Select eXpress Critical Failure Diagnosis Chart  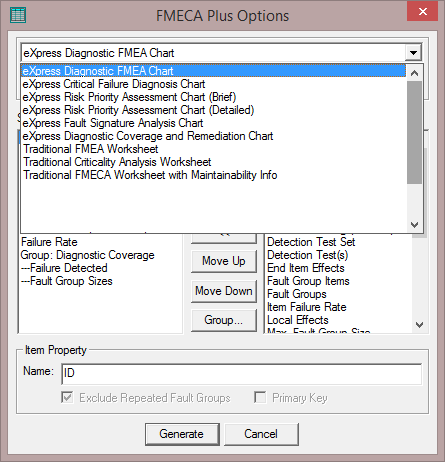click(114, 84)
